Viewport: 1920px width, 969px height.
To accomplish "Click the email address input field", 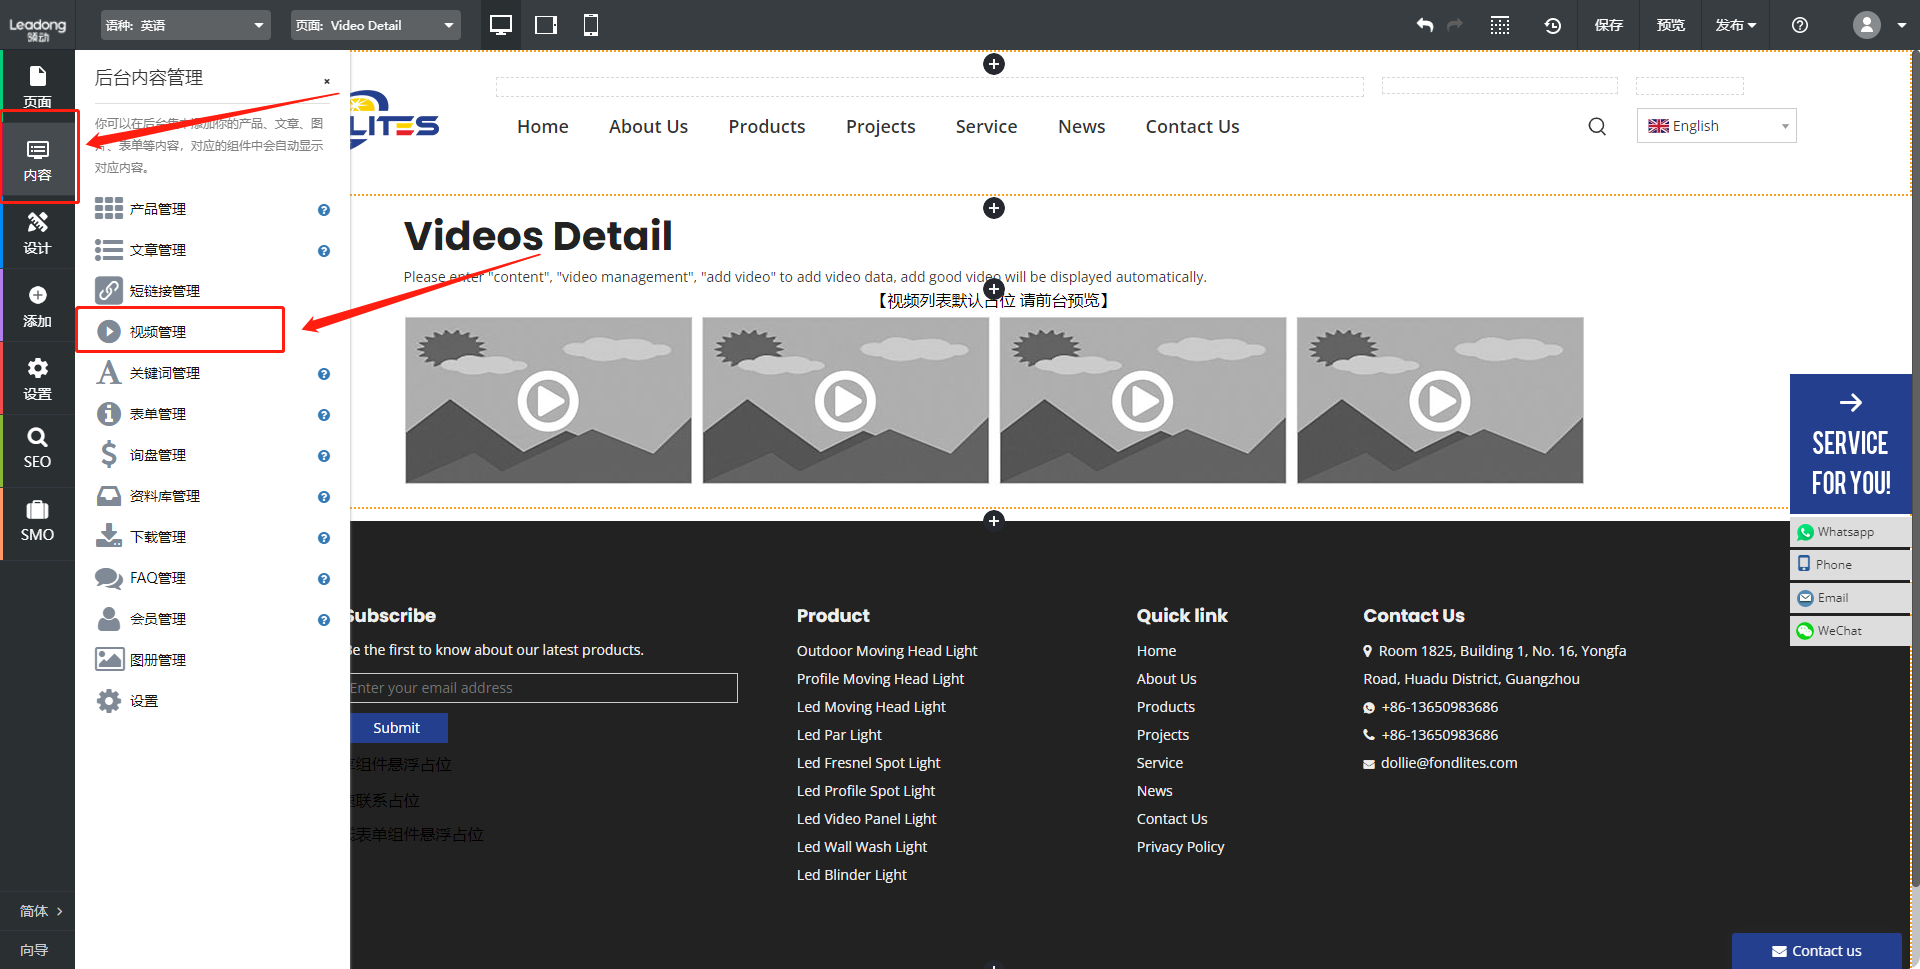I will 543,688.
